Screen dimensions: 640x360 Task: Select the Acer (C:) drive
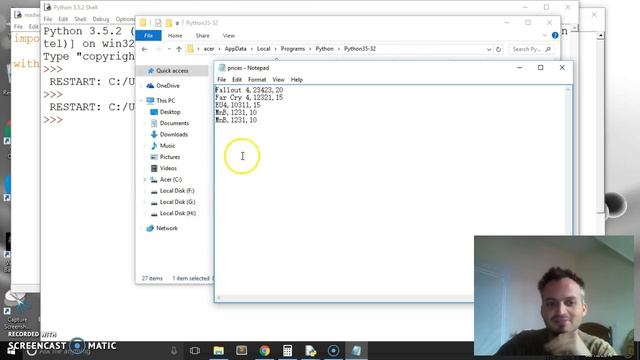point(171,180)
